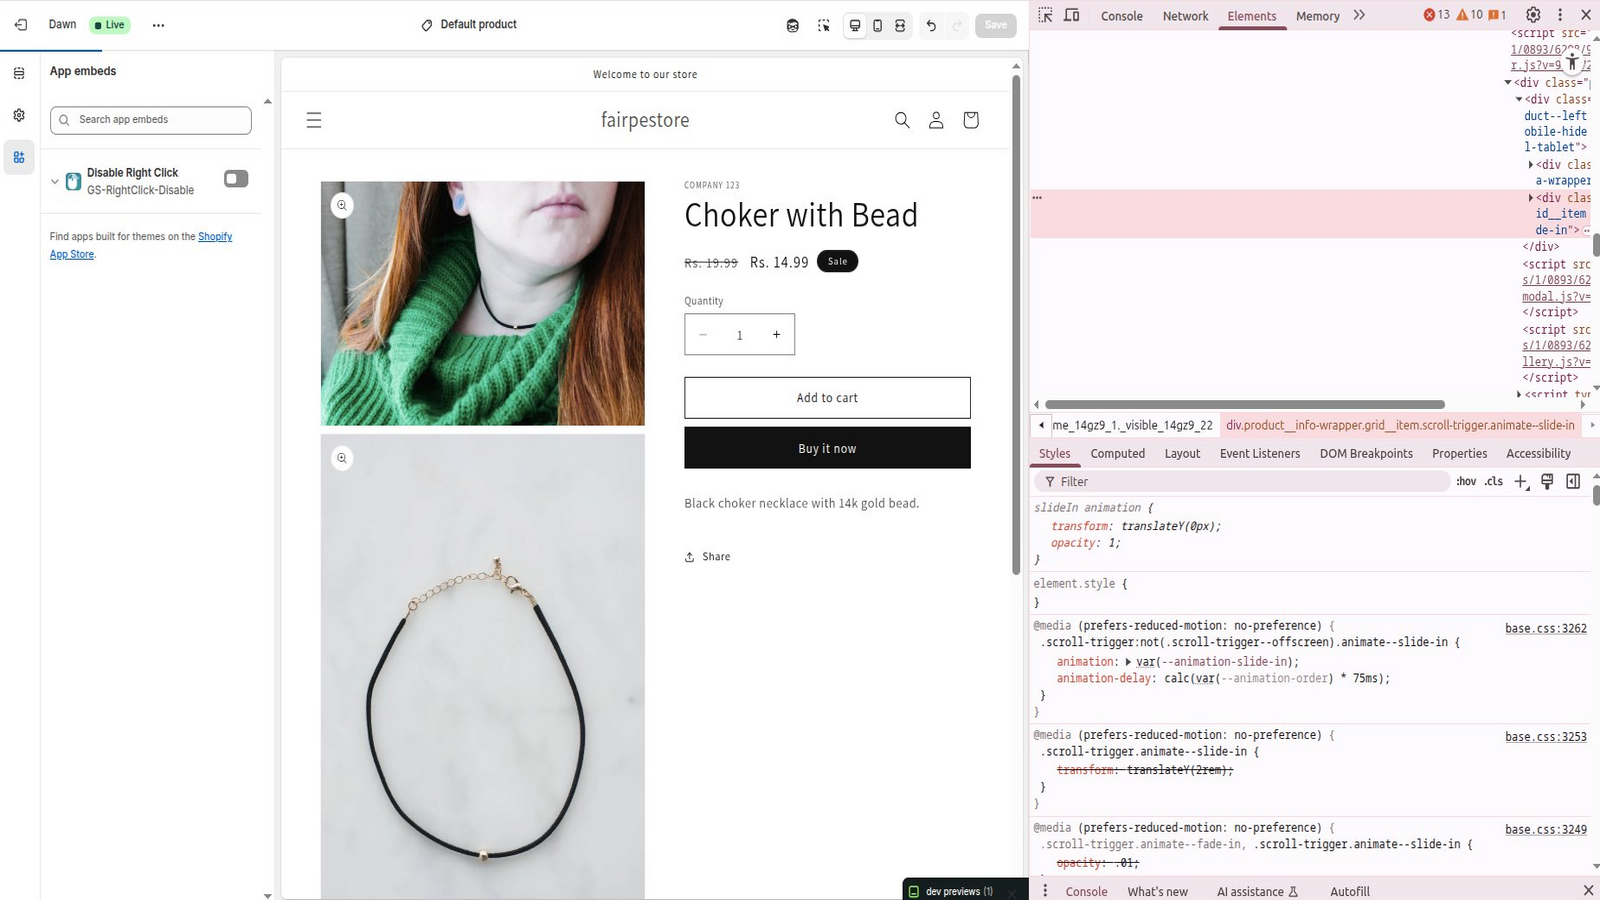Open the Autofill drawer tab
The height and width of the screenshot is (900, 1600).
(x=1350, y=892)
